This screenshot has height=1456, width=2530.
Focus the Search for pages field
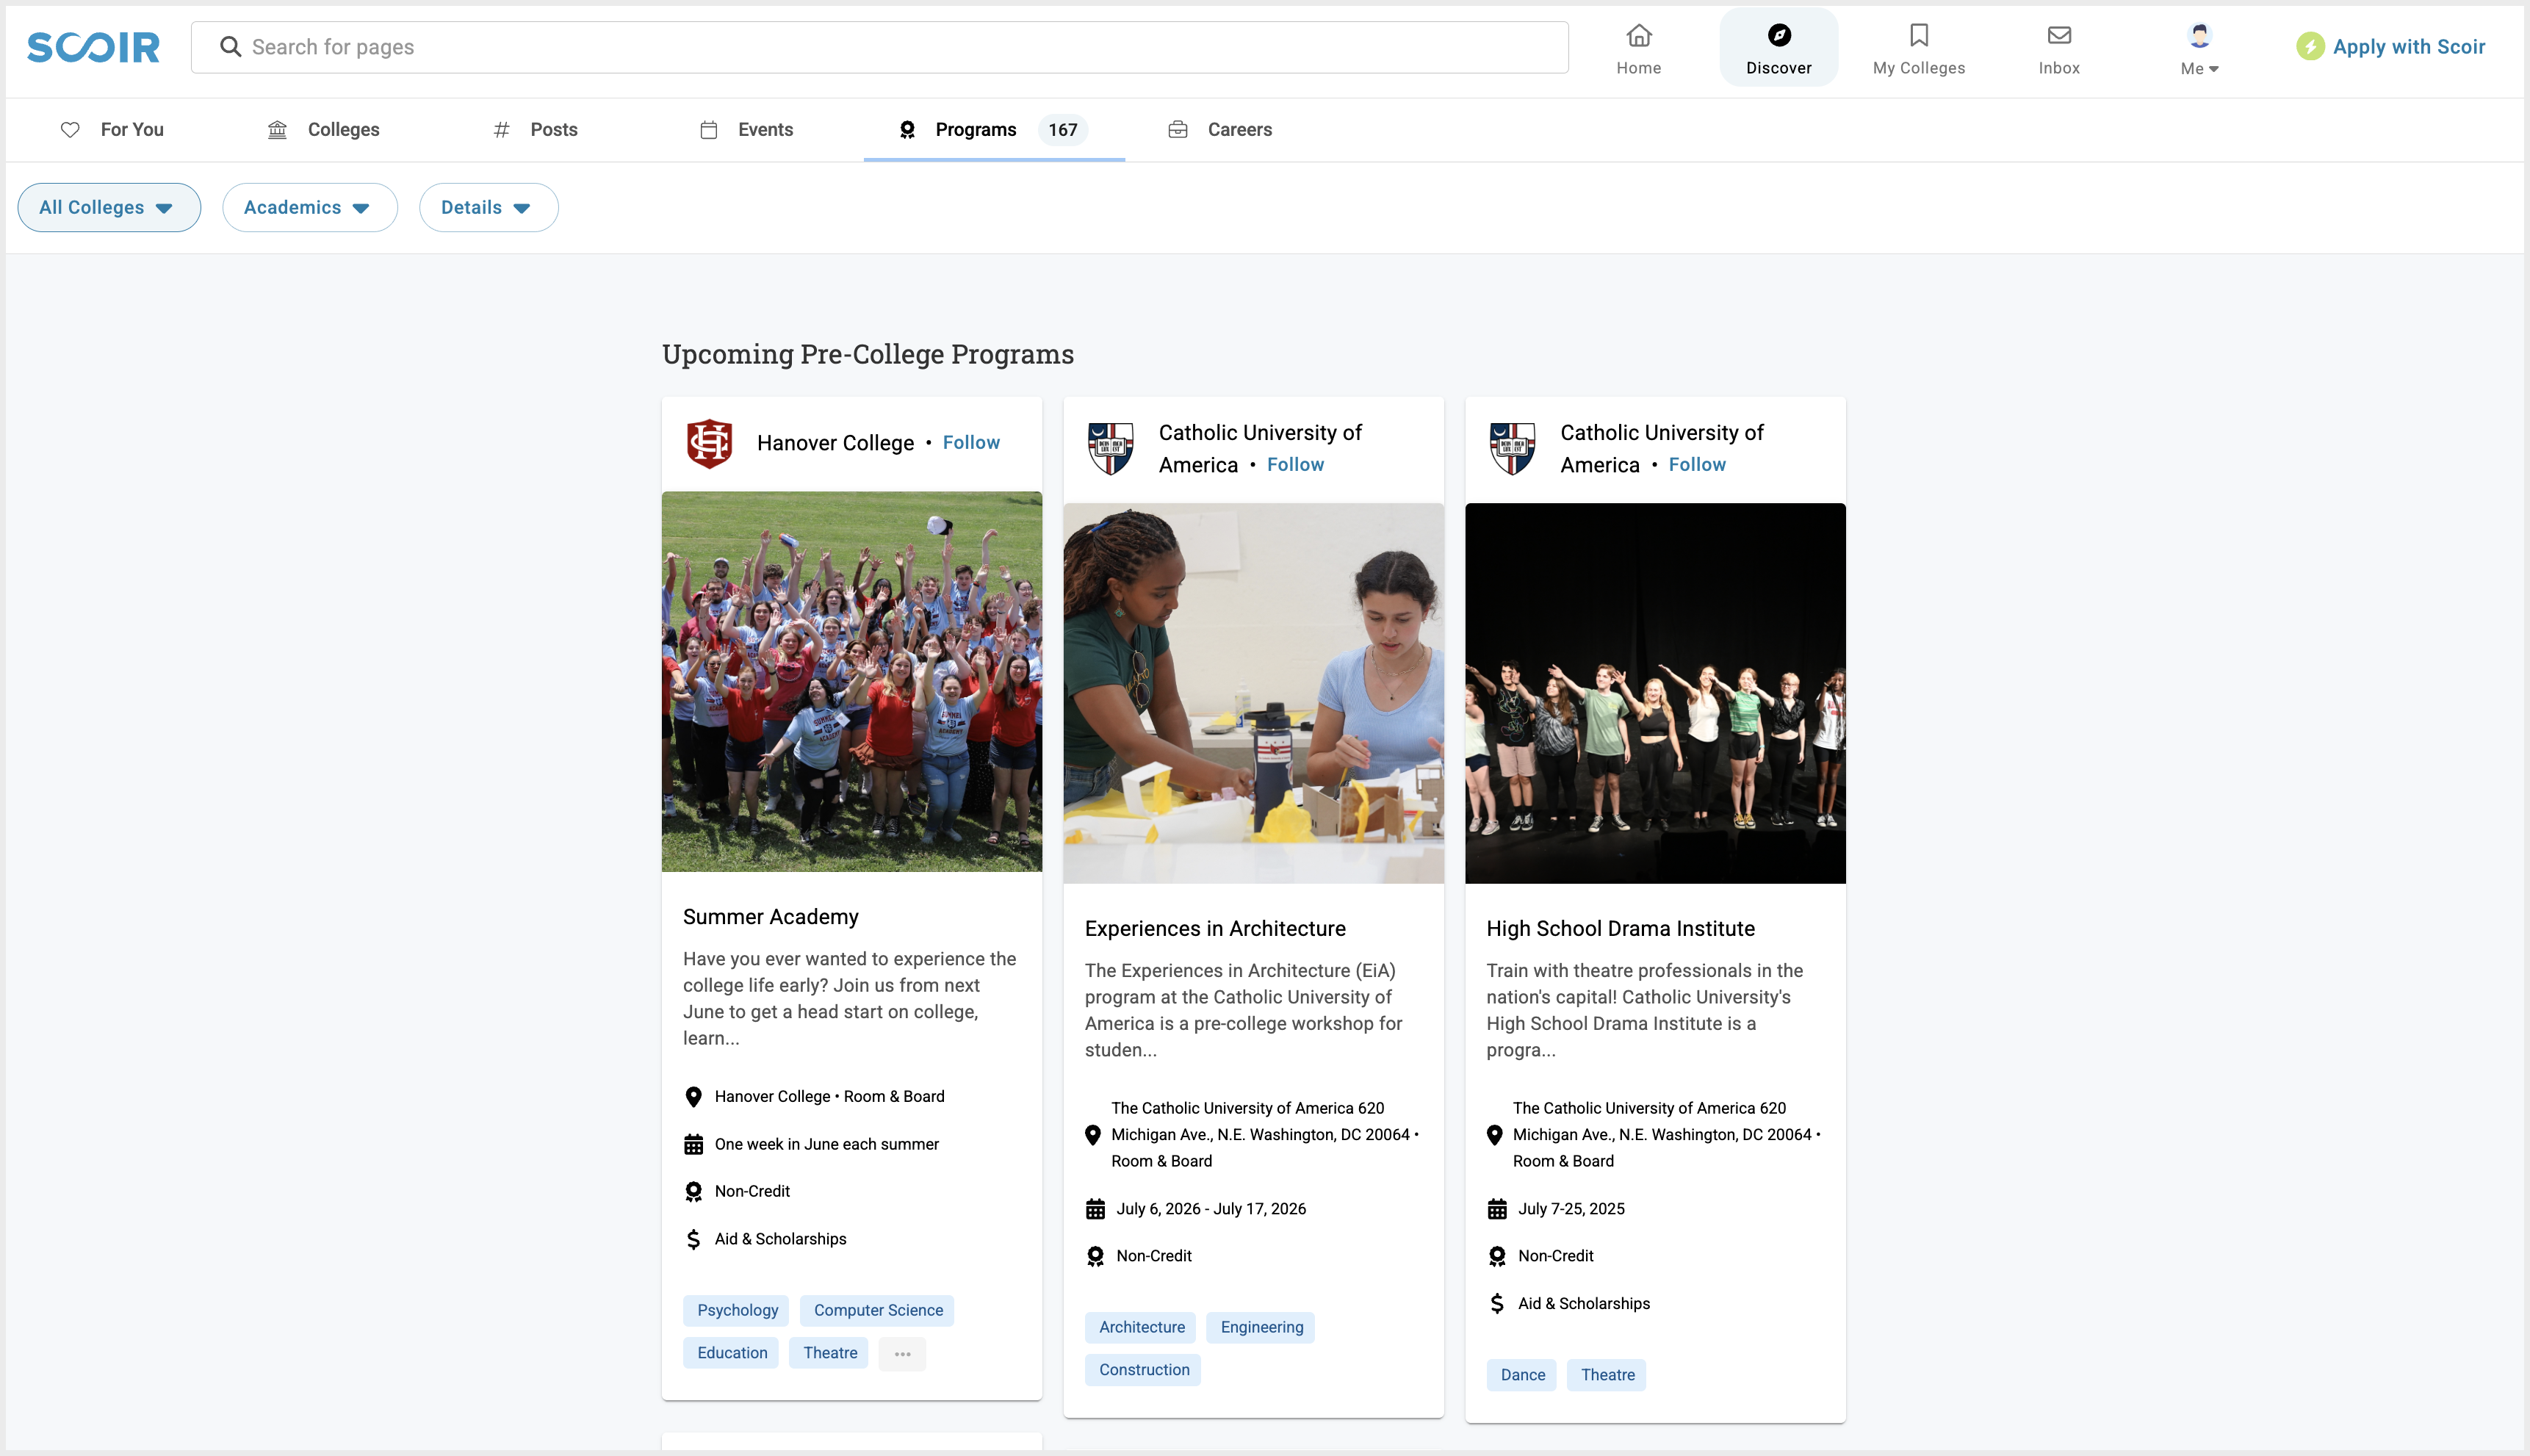pos(900,47)
